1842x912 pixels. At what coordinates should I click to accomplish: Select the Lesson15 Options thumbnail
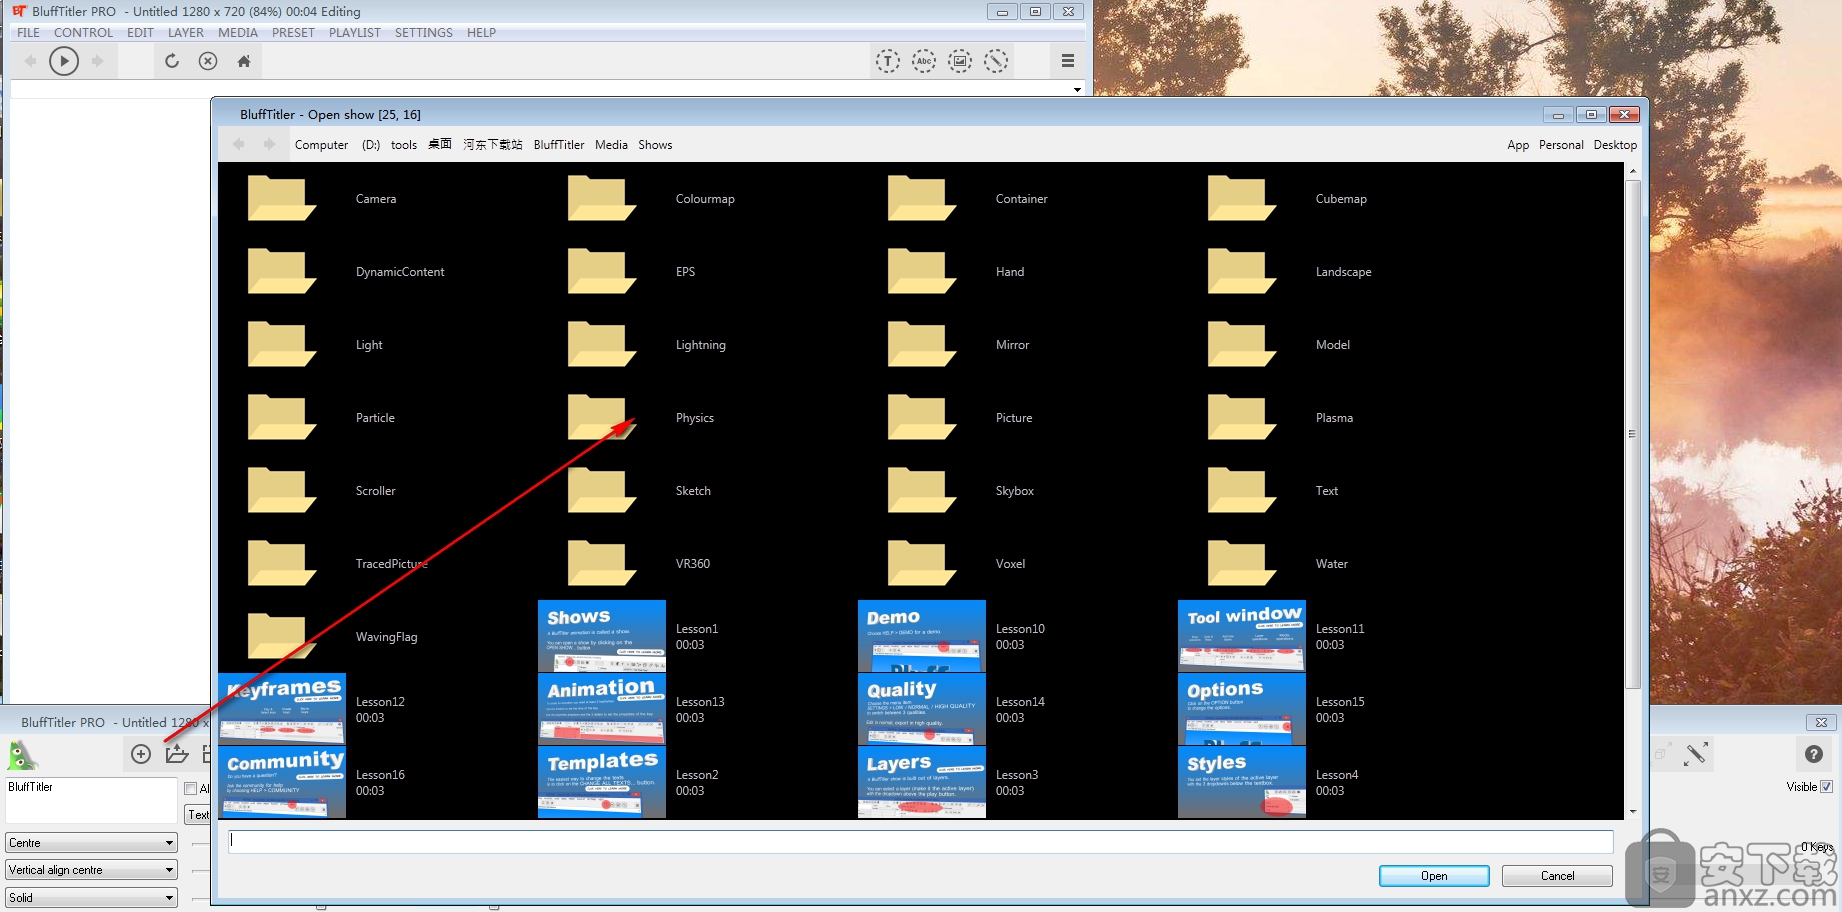[1242, 709]
